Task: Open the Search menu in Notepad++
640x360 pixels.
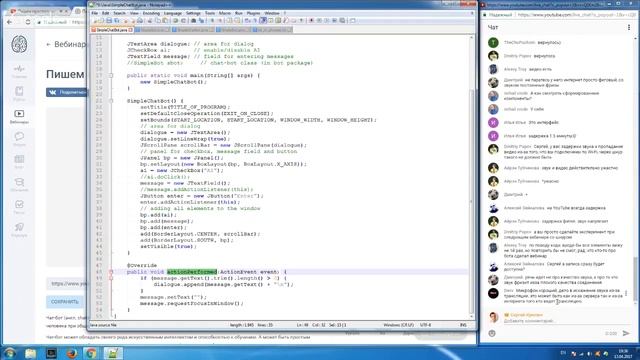Action: pos(119,13)
